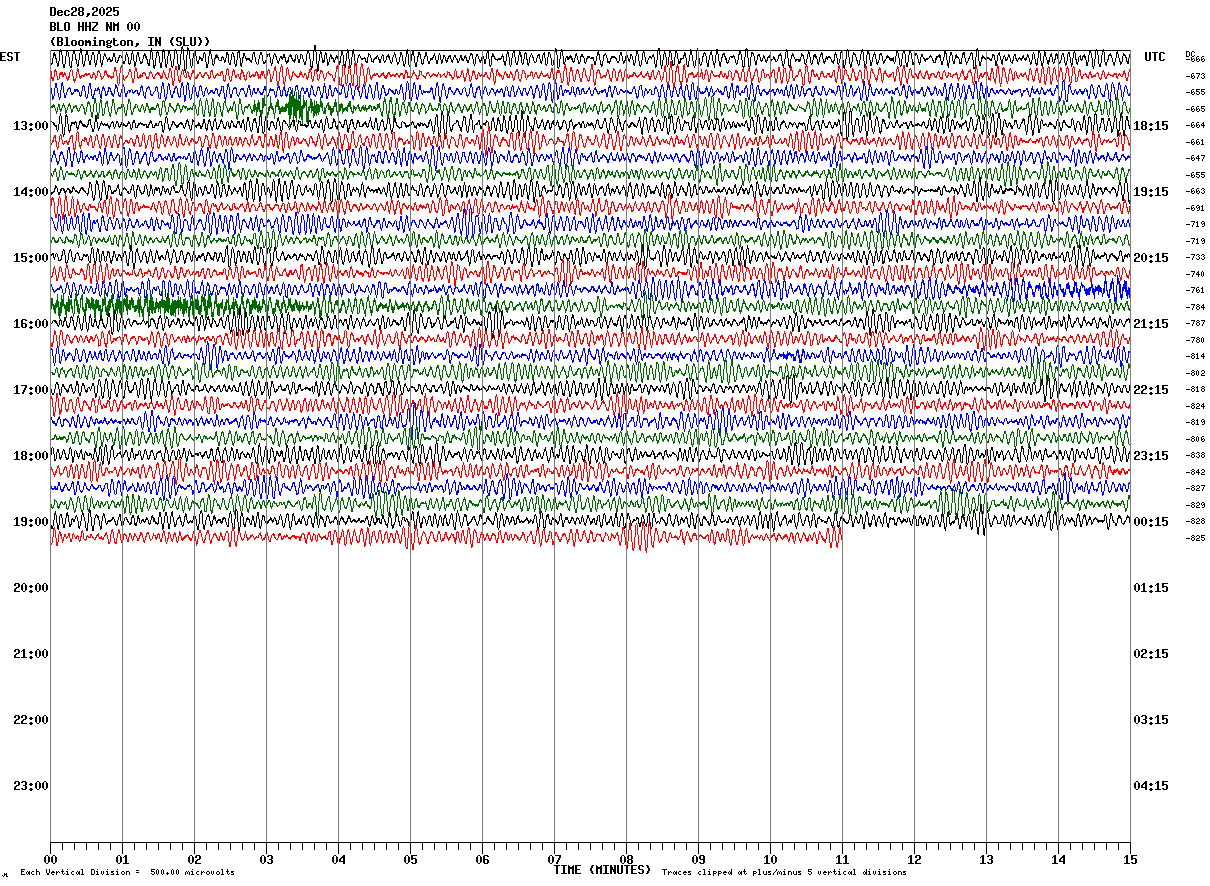Click the 04:15 UTC time label
The image size is (1210, 886).
tap(1151, 786)
